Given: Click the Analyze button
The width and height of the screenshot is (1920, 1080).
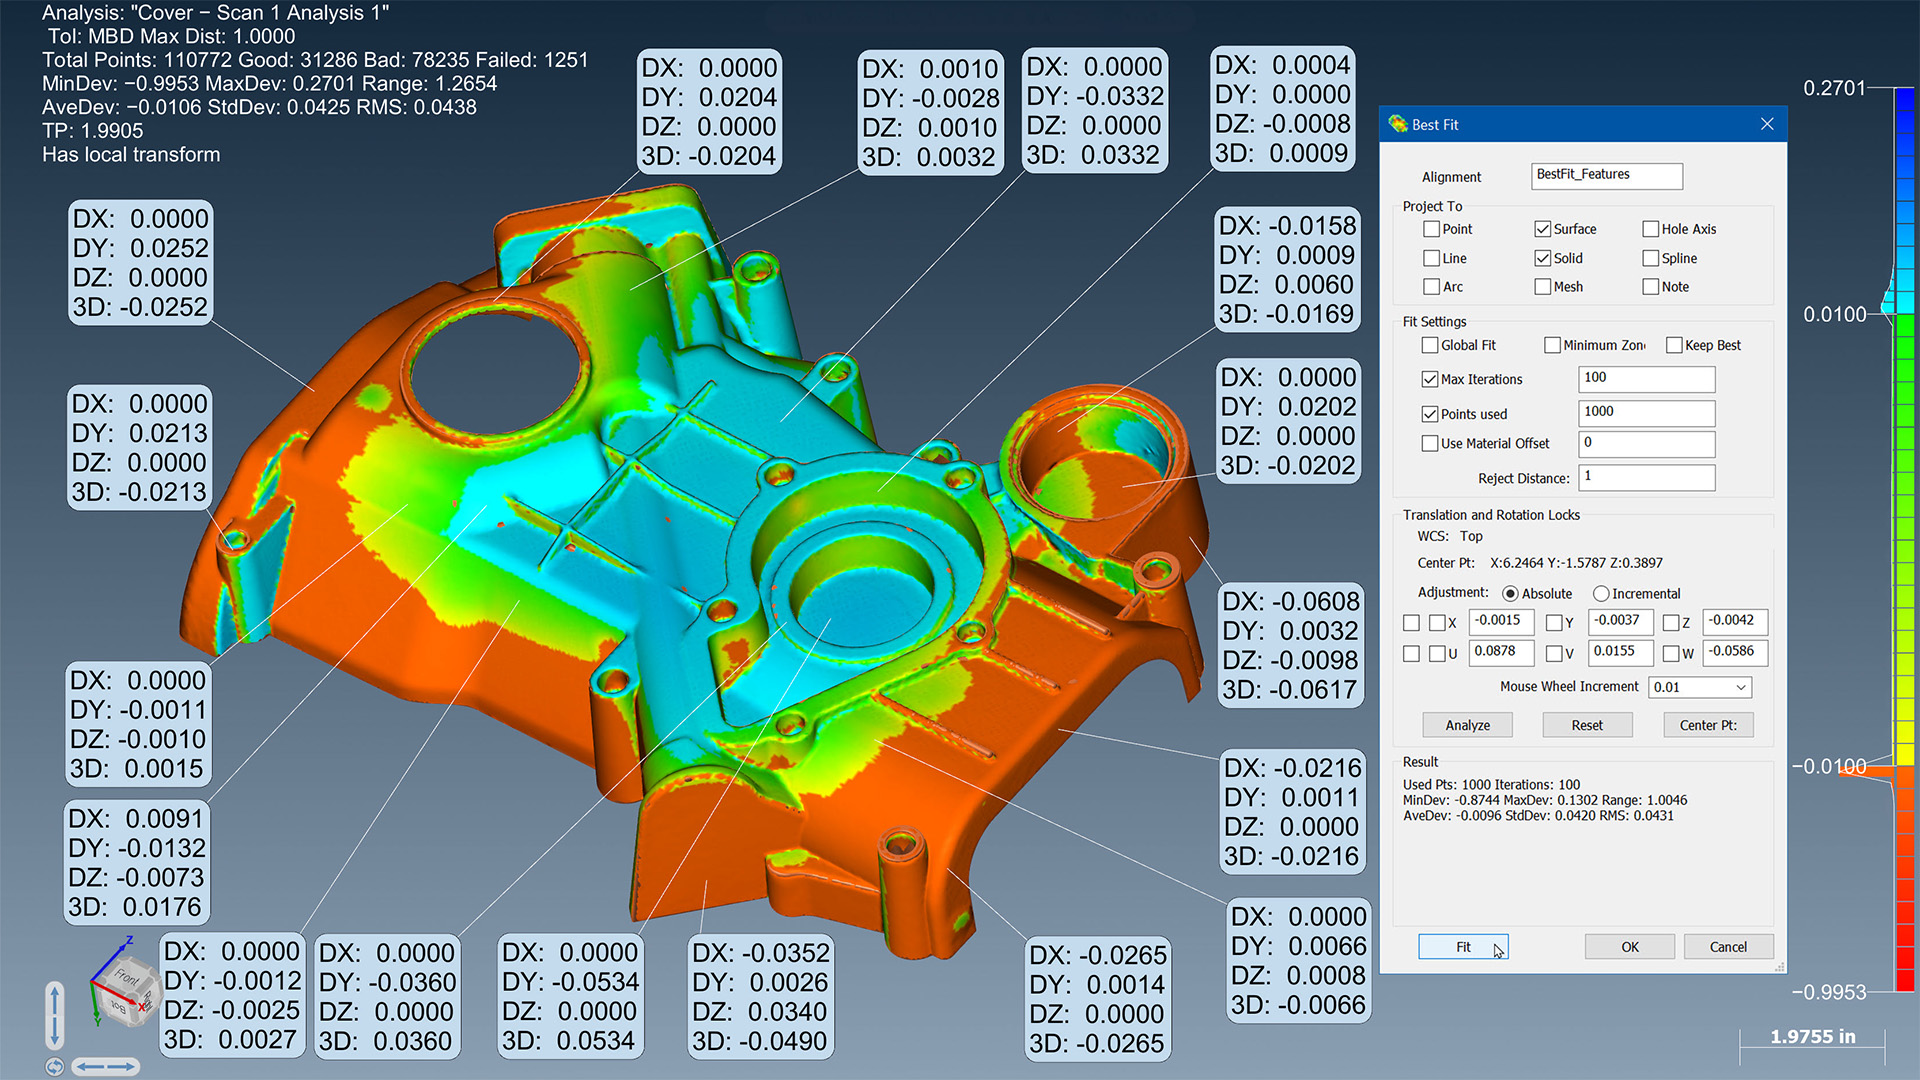Looking at the screenshot, I should click(1467, 725).
